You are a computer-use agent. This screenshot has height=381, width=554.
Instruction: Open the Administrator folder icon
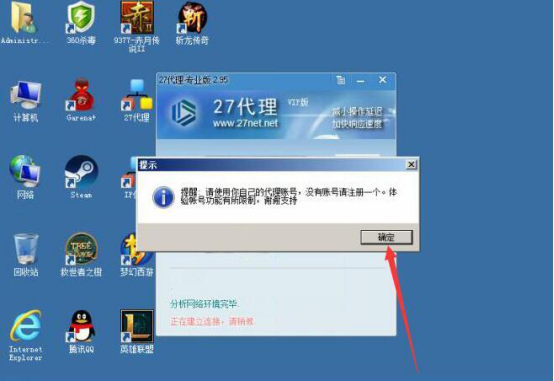[x=24, y=23]
